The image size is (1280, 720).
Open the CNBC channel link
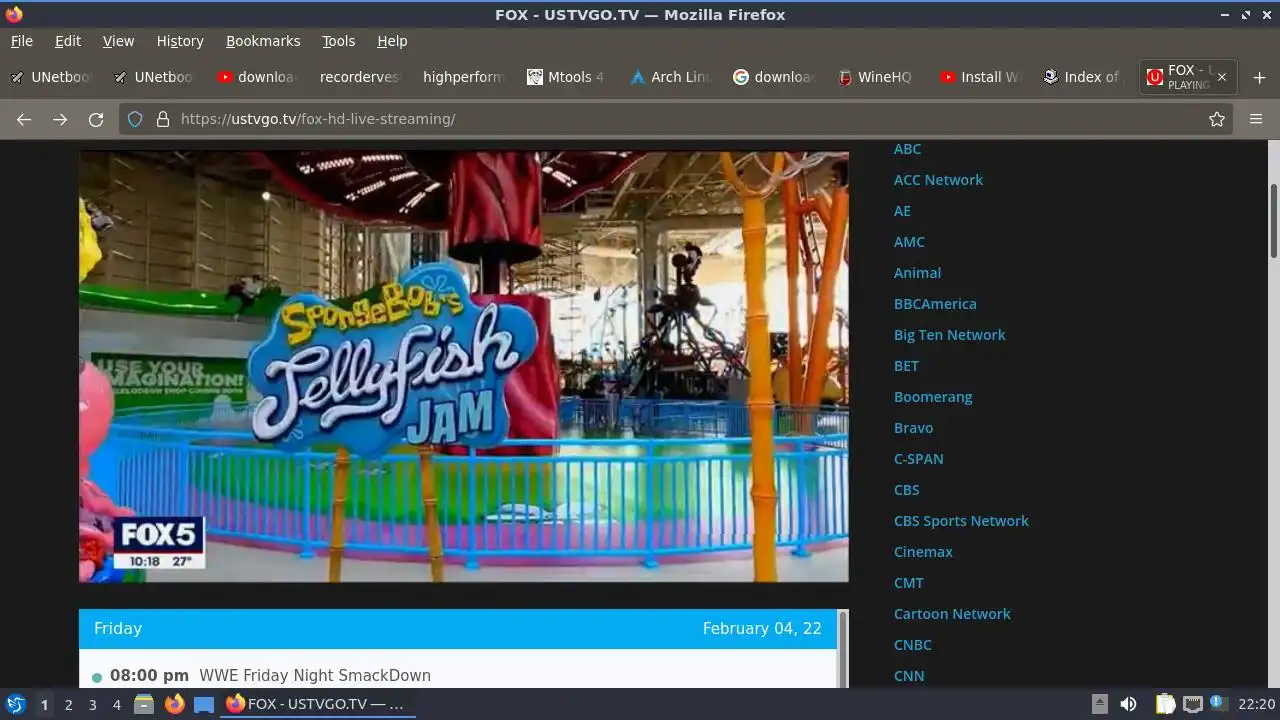tap(912, 645)
